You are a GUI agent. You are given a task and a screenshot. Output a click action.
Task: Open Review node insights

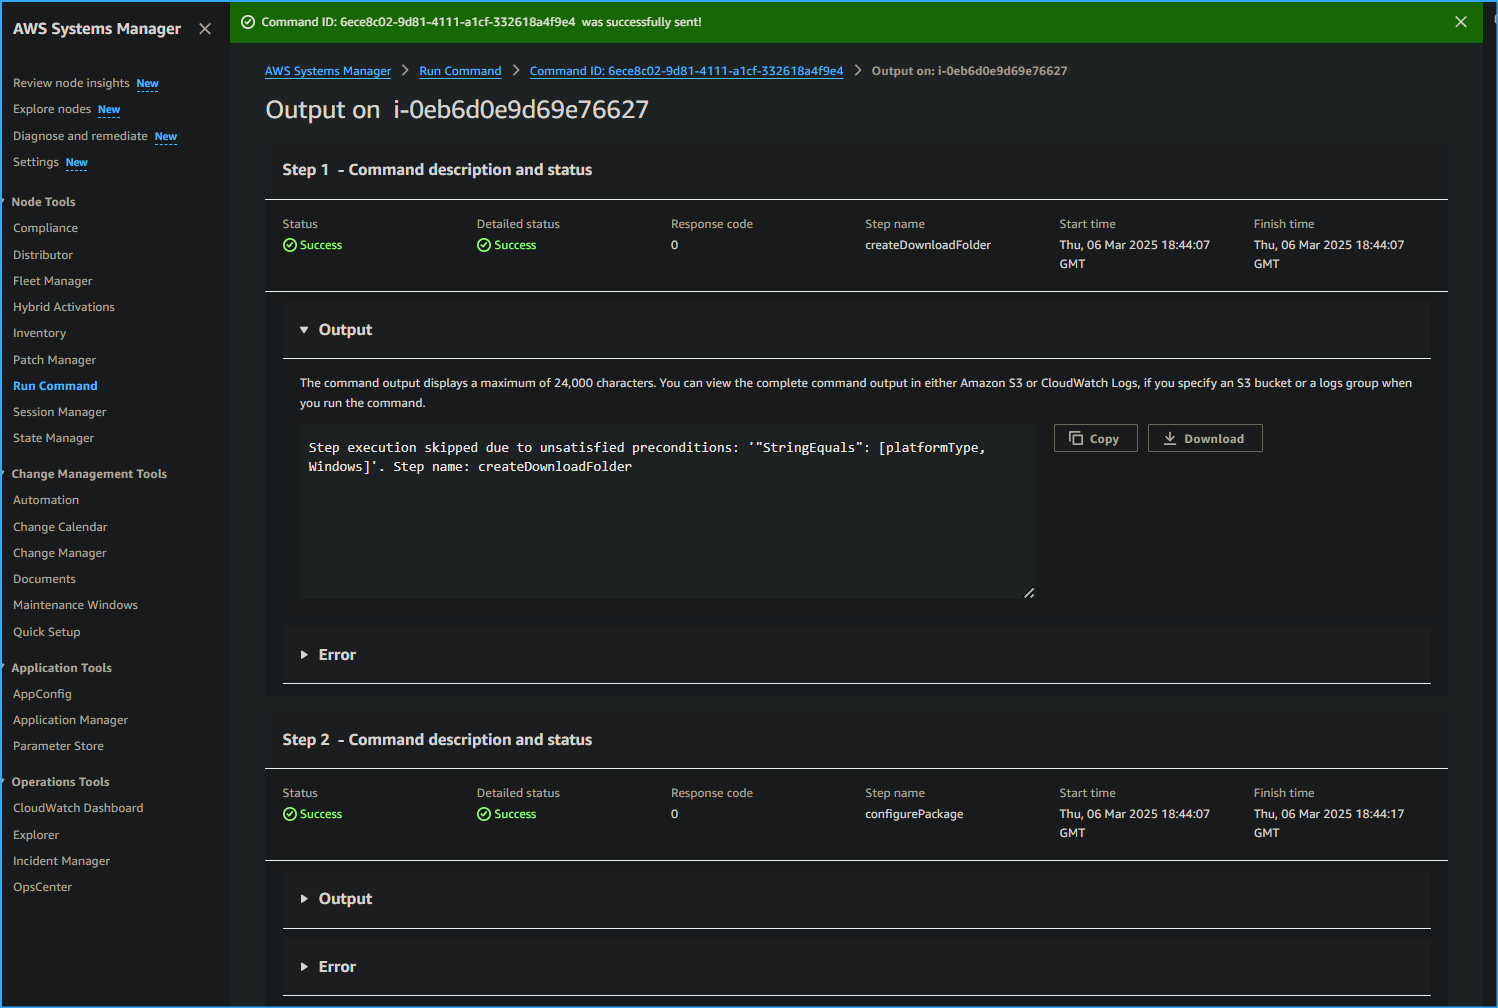coord(71,83)
